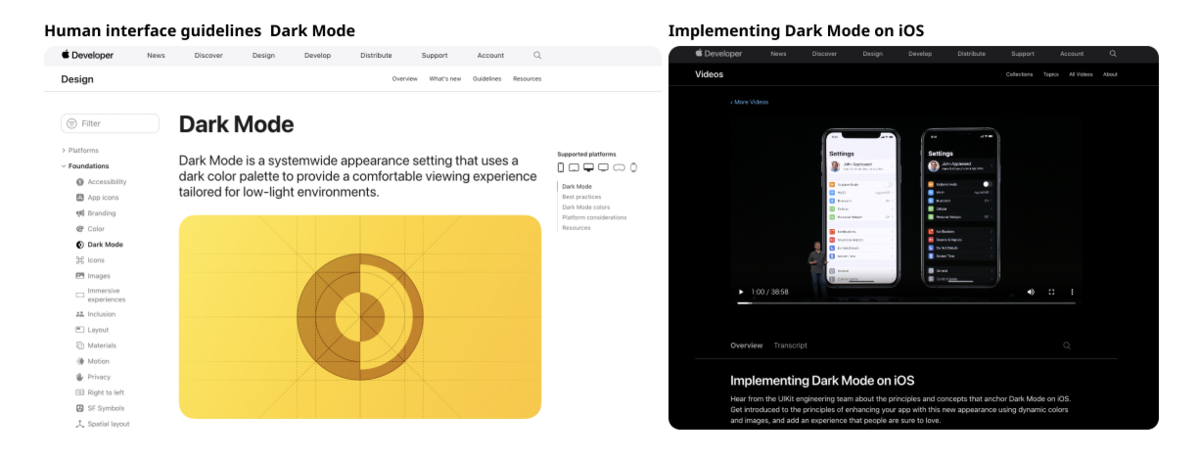
Task: Open Overview in the Design subnav
Action: click(405, 78)
